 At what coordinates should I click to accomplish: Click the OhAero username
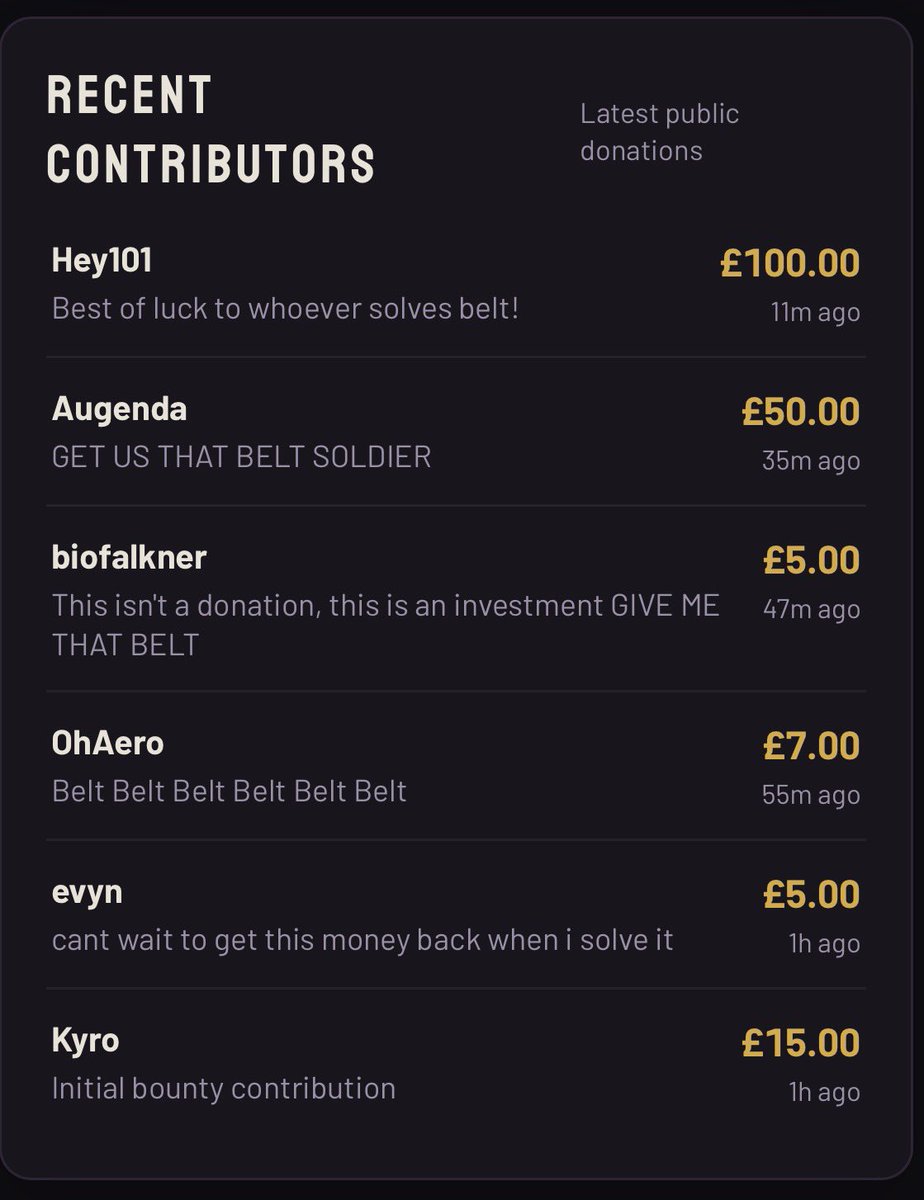(107, 743)
